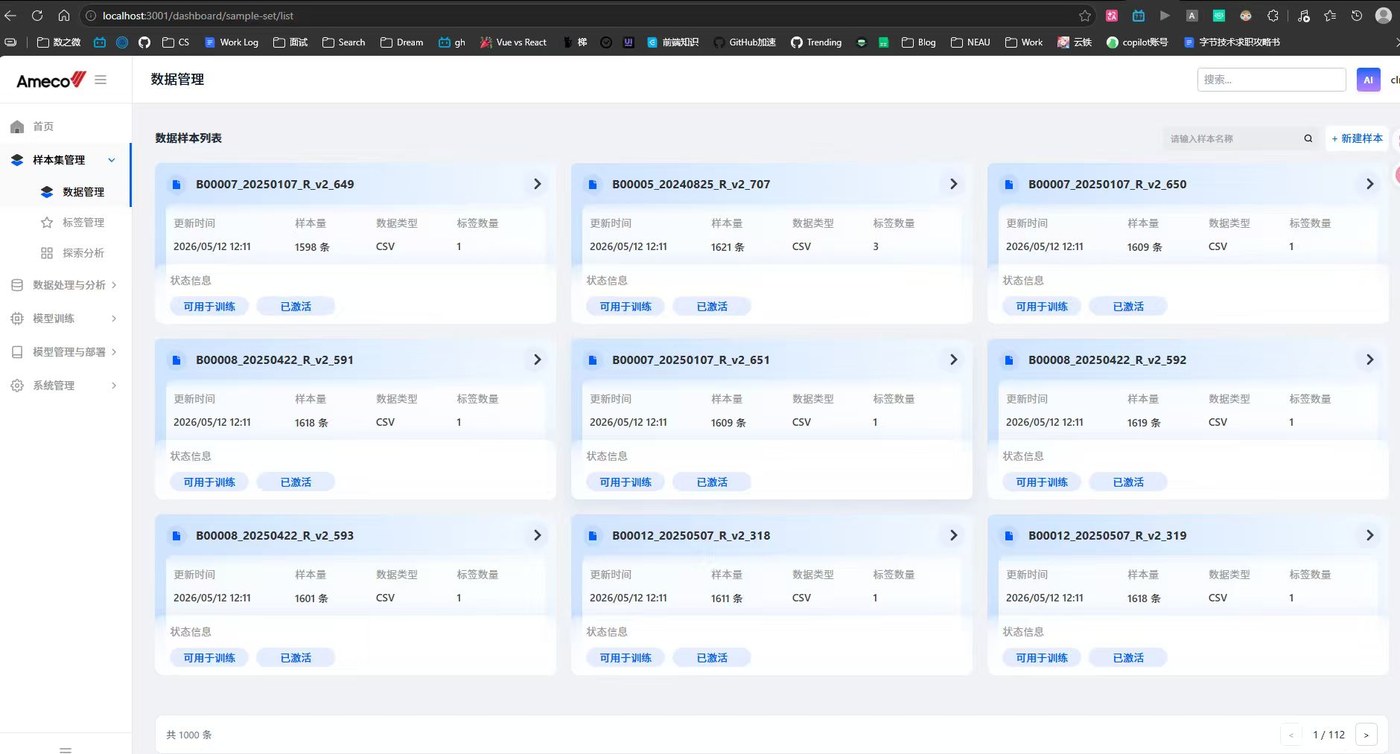Select 数据管理 in the sidebar
The image size is (1400, 754).
coord(65,192)
